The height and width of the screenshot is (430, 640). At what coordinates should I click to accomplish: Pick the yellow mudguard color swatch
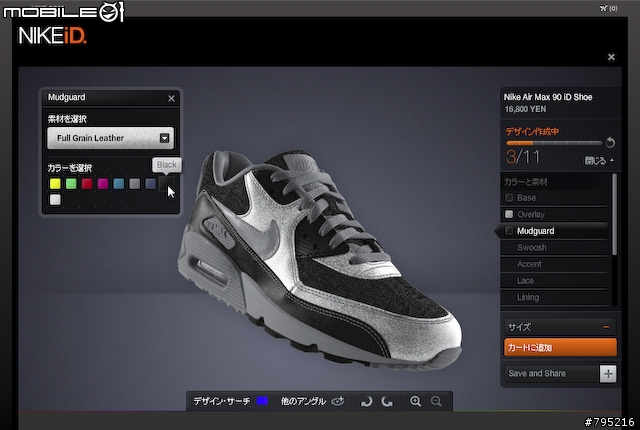click(x=55, y=184)
